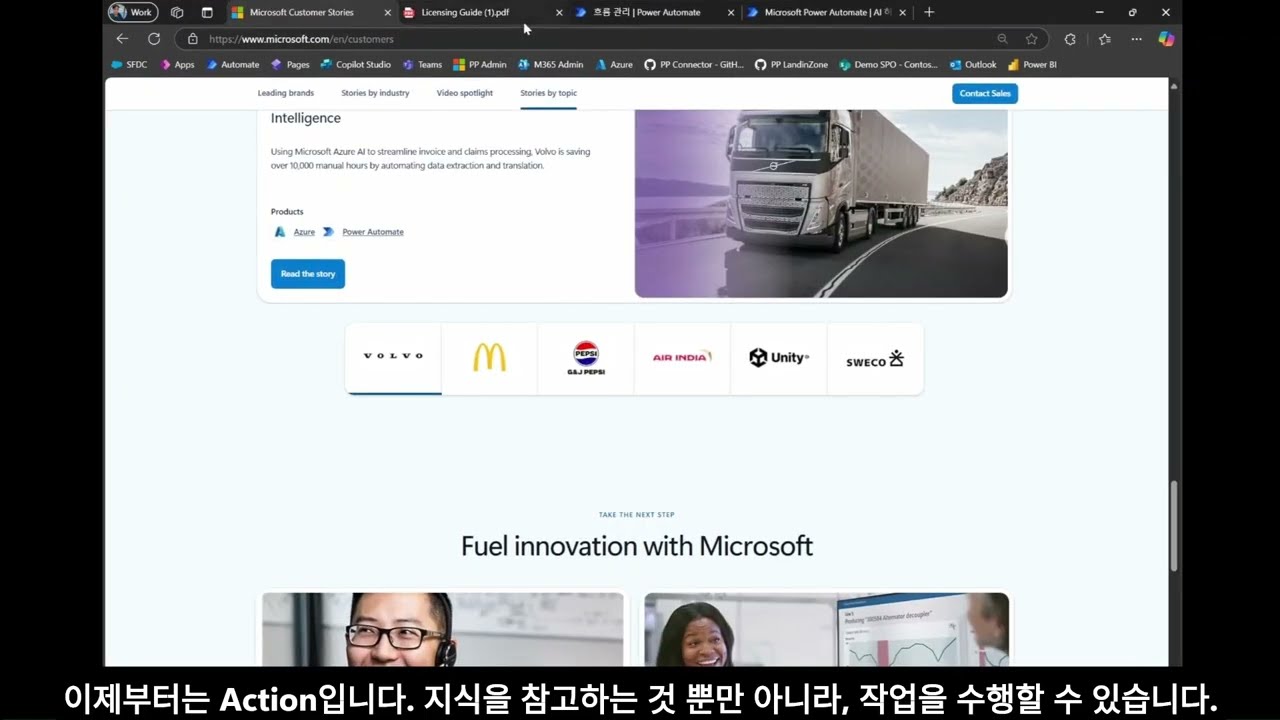Go back using the back arrow
This screenshot has width=1280, height=720.
pyautogui.click(x=122, y=39)
